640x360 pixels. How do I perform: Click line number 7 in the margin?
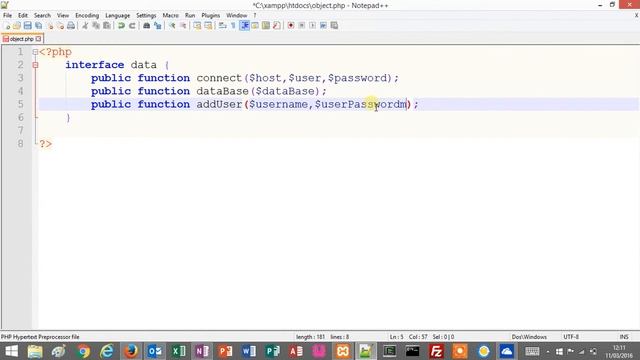20,131
